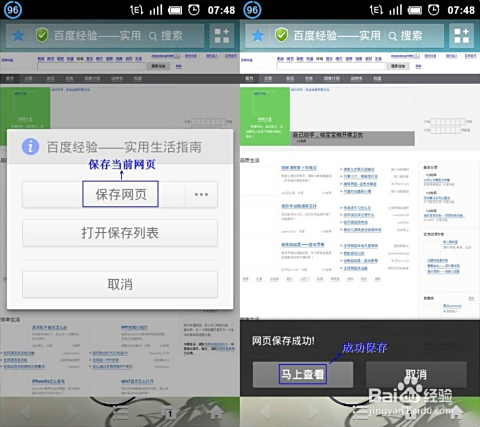
Task: Tap alarm clock icon in left status bar
Action: [194, 10]
